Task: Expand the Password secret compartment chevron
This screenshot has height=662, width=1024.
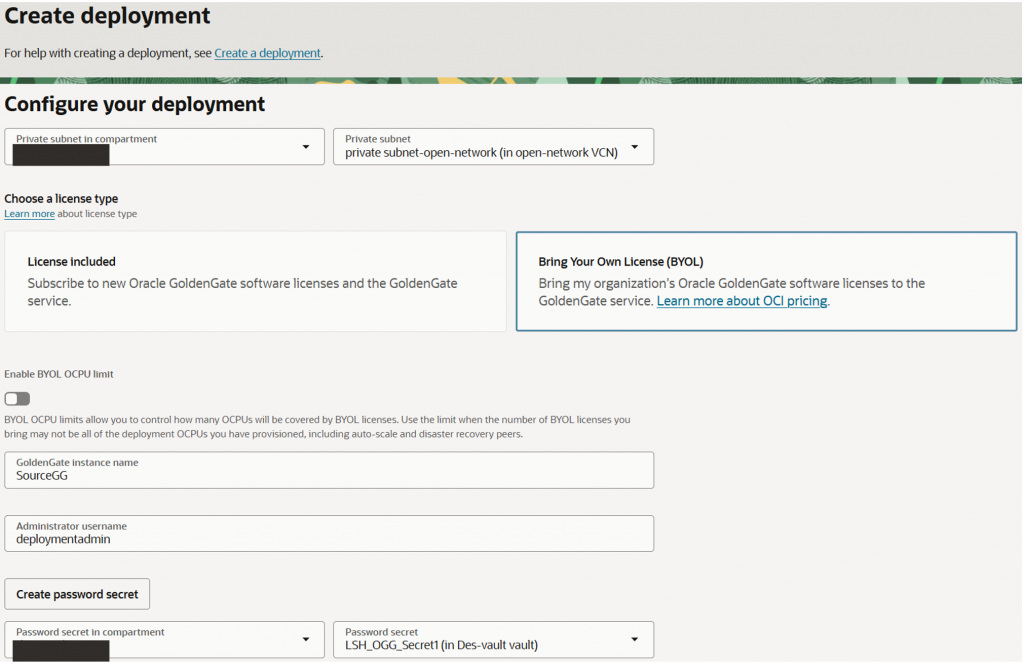Action: point(306,639)
